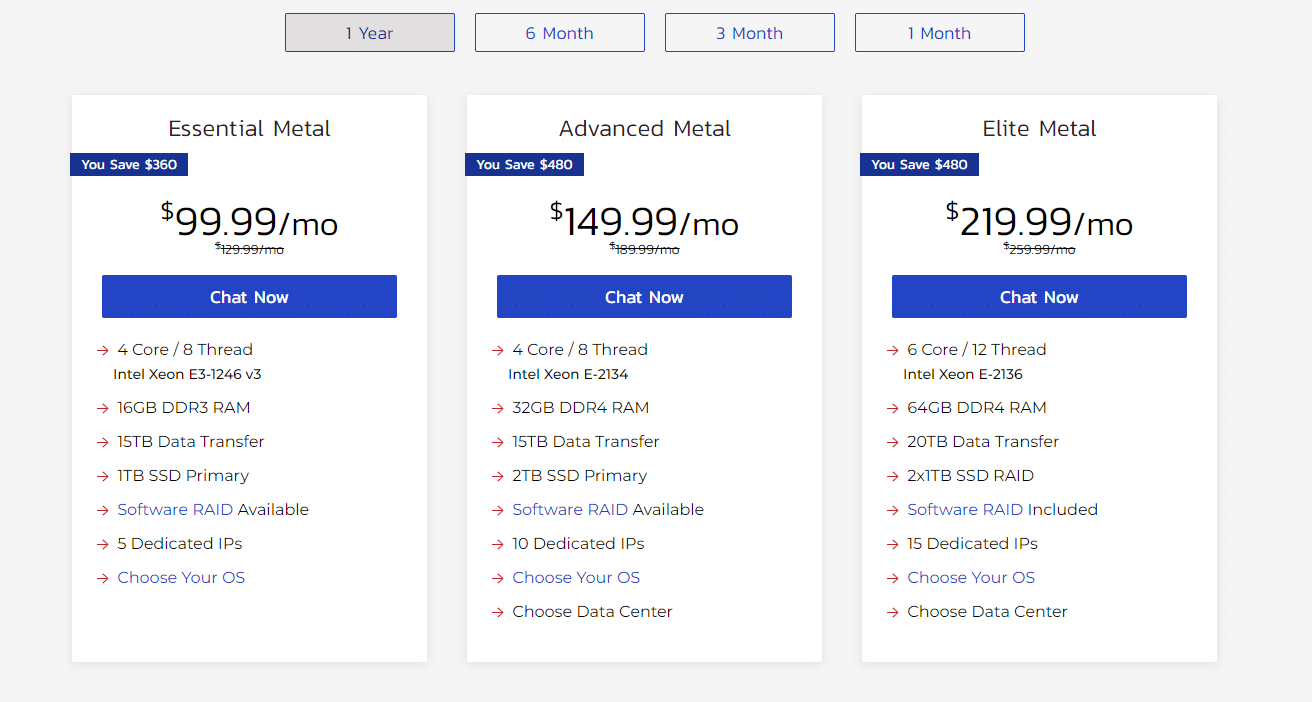
Task: Click the arrow icon beside 32GB DDR4 RAM
Action: point(497,408)
